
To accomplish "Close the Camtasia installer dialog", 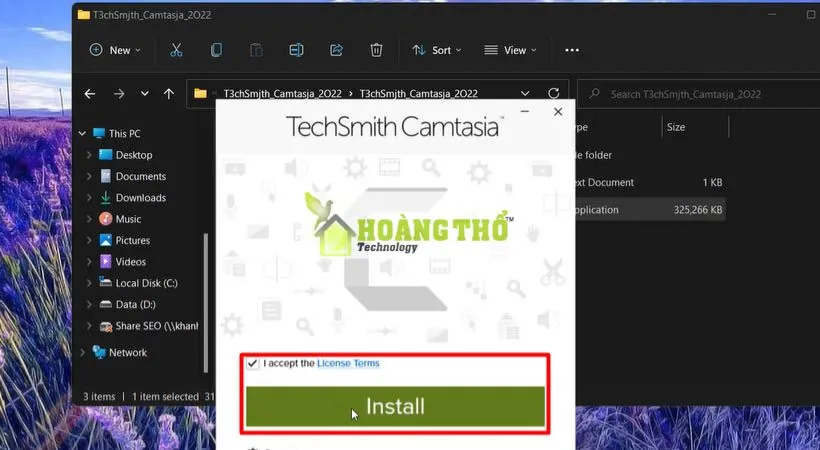I will click(558, 111).
